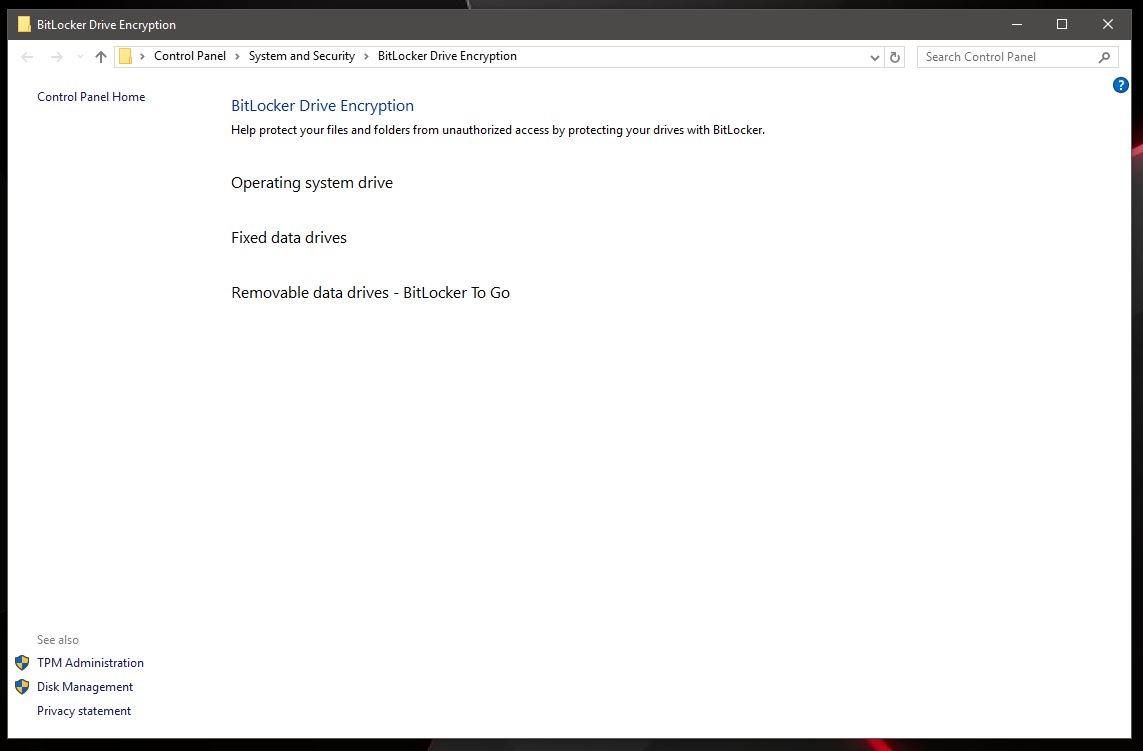
Task: Click the BitLocker Drive Encryption page title
Action: point(322,106)
